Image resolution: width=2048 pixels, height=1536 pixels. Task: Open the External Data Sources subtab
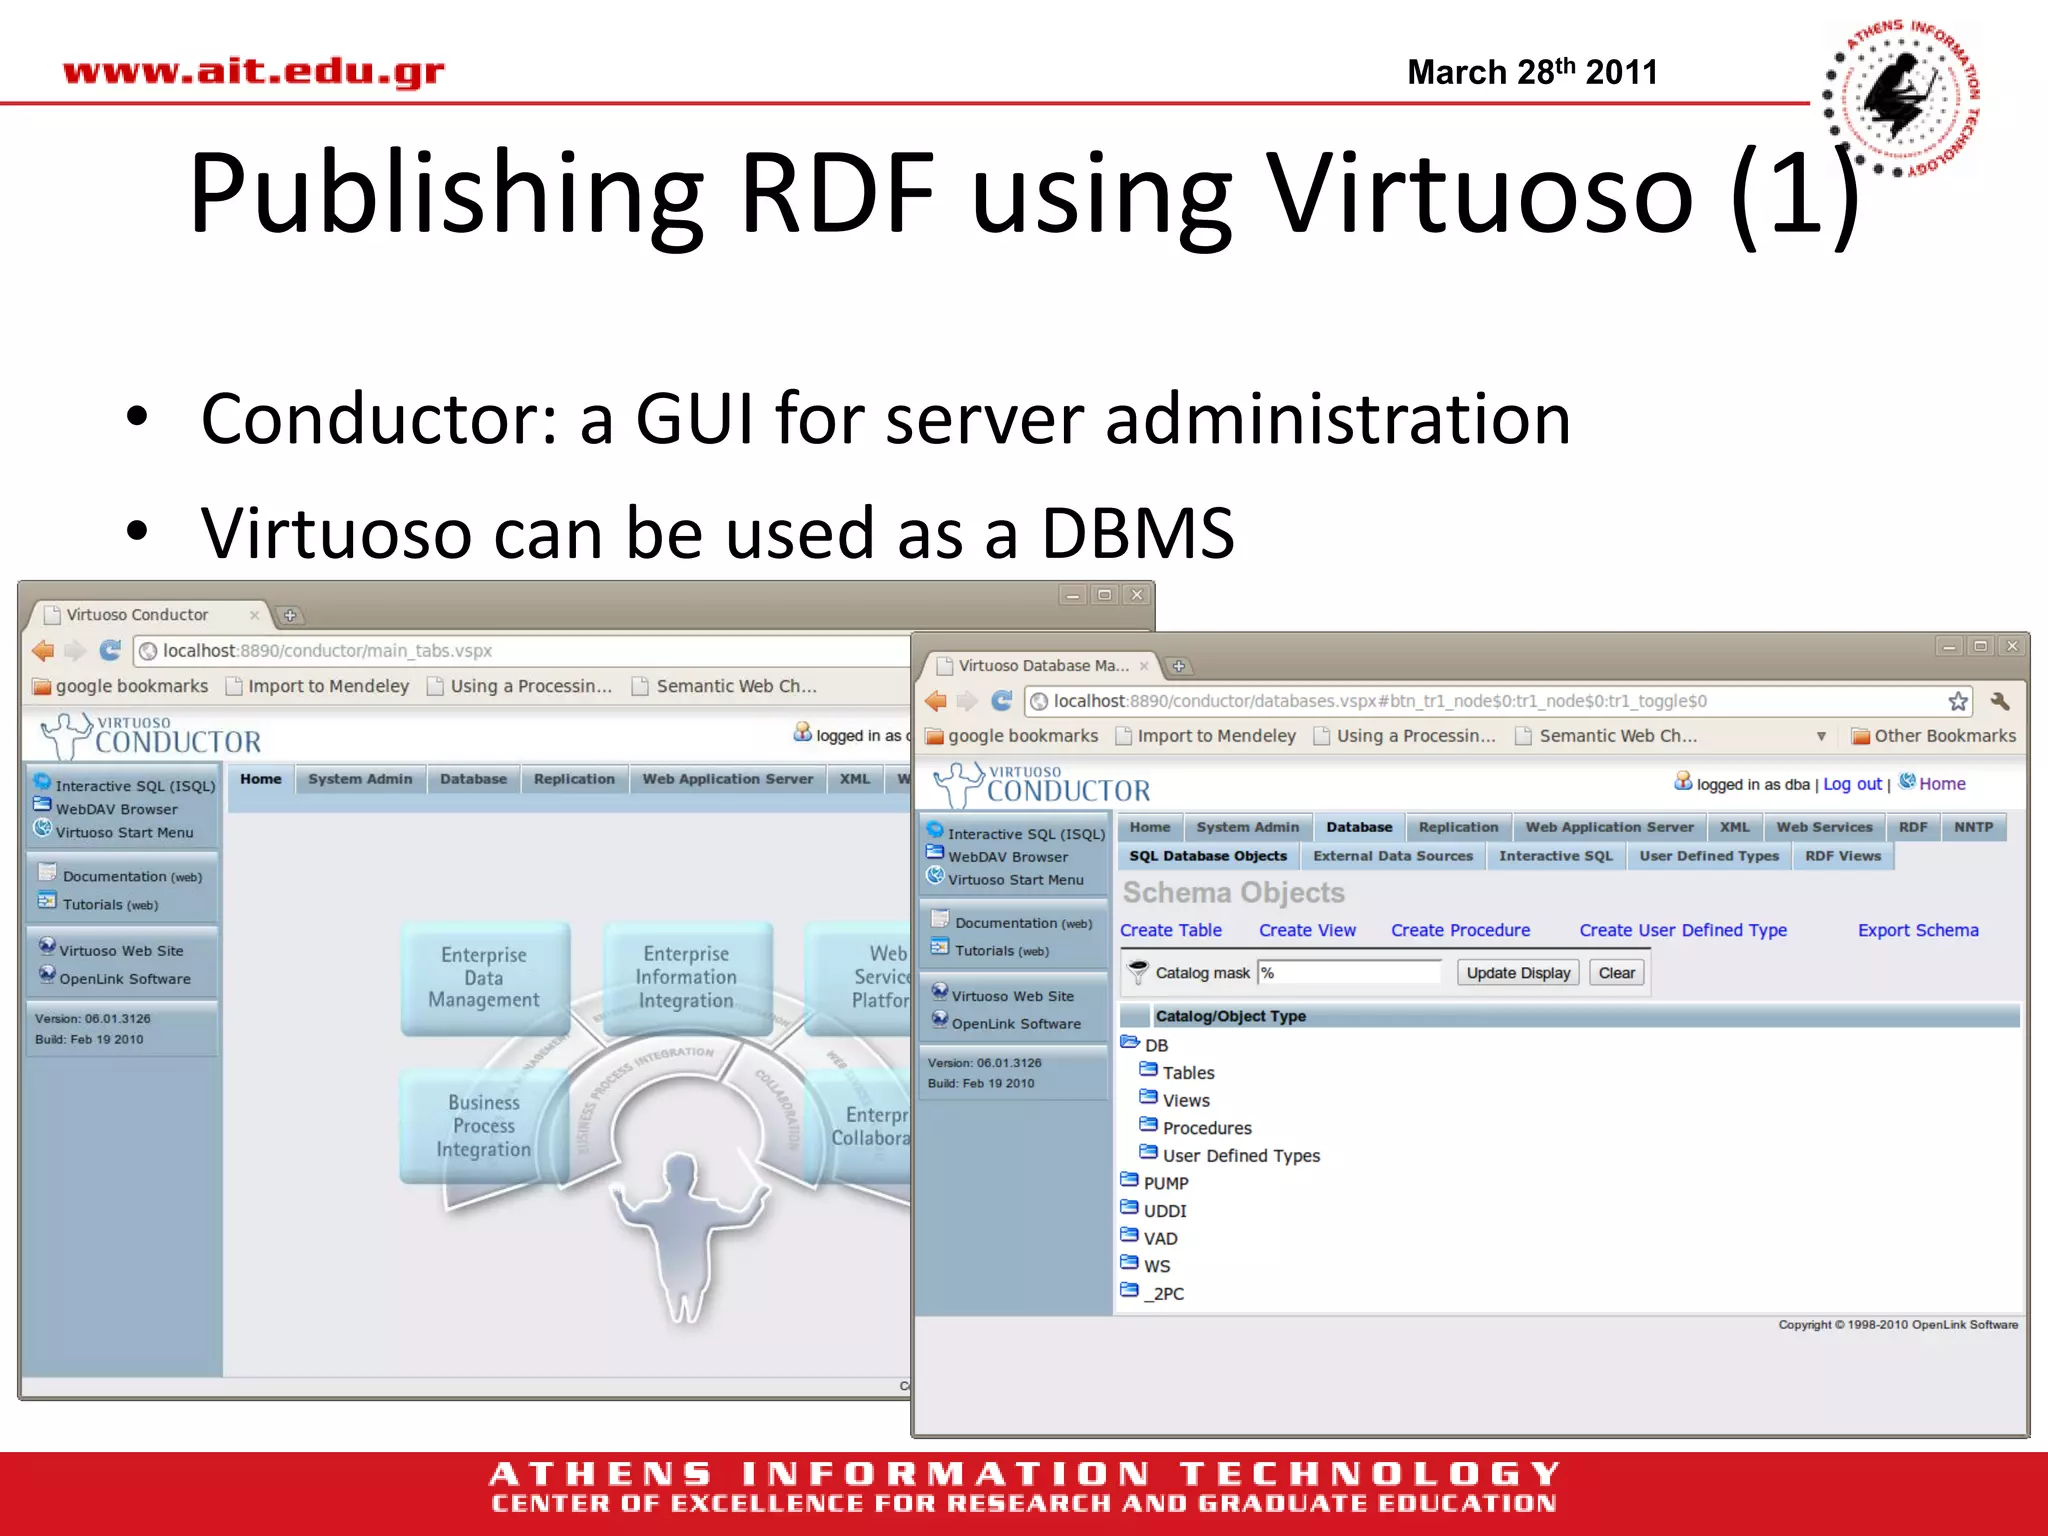[1392, 856]
